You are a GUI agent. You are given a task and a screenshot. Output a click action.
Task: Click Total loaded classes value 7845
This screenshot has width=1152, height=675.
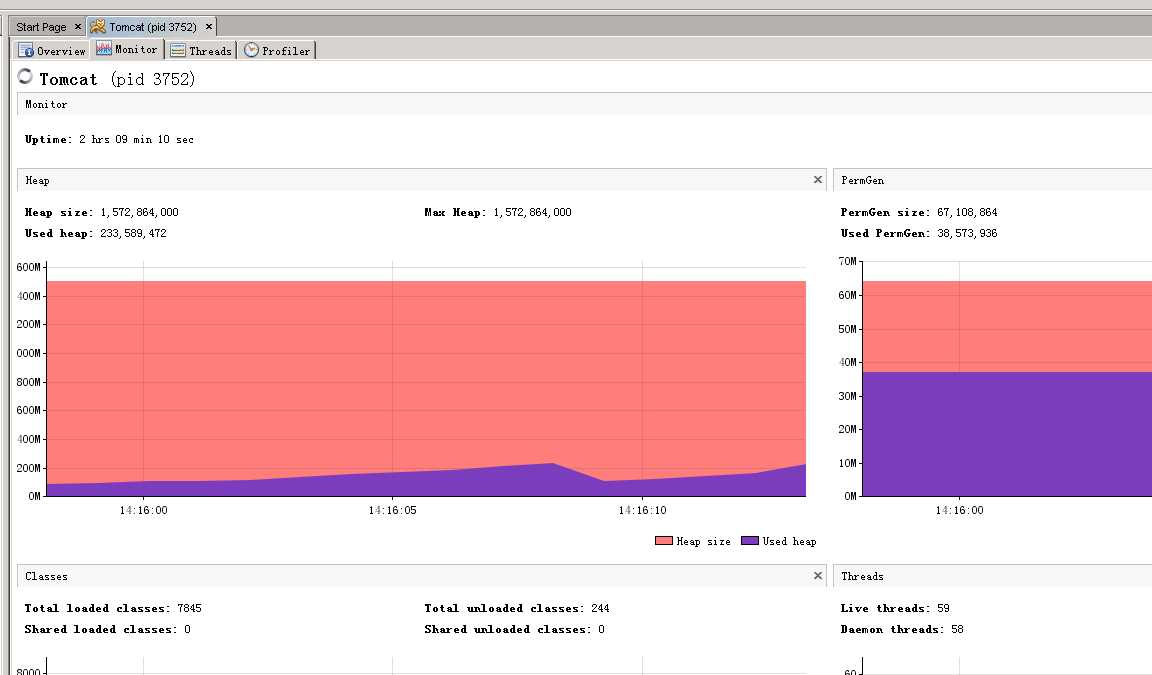(x=190, y=608)
